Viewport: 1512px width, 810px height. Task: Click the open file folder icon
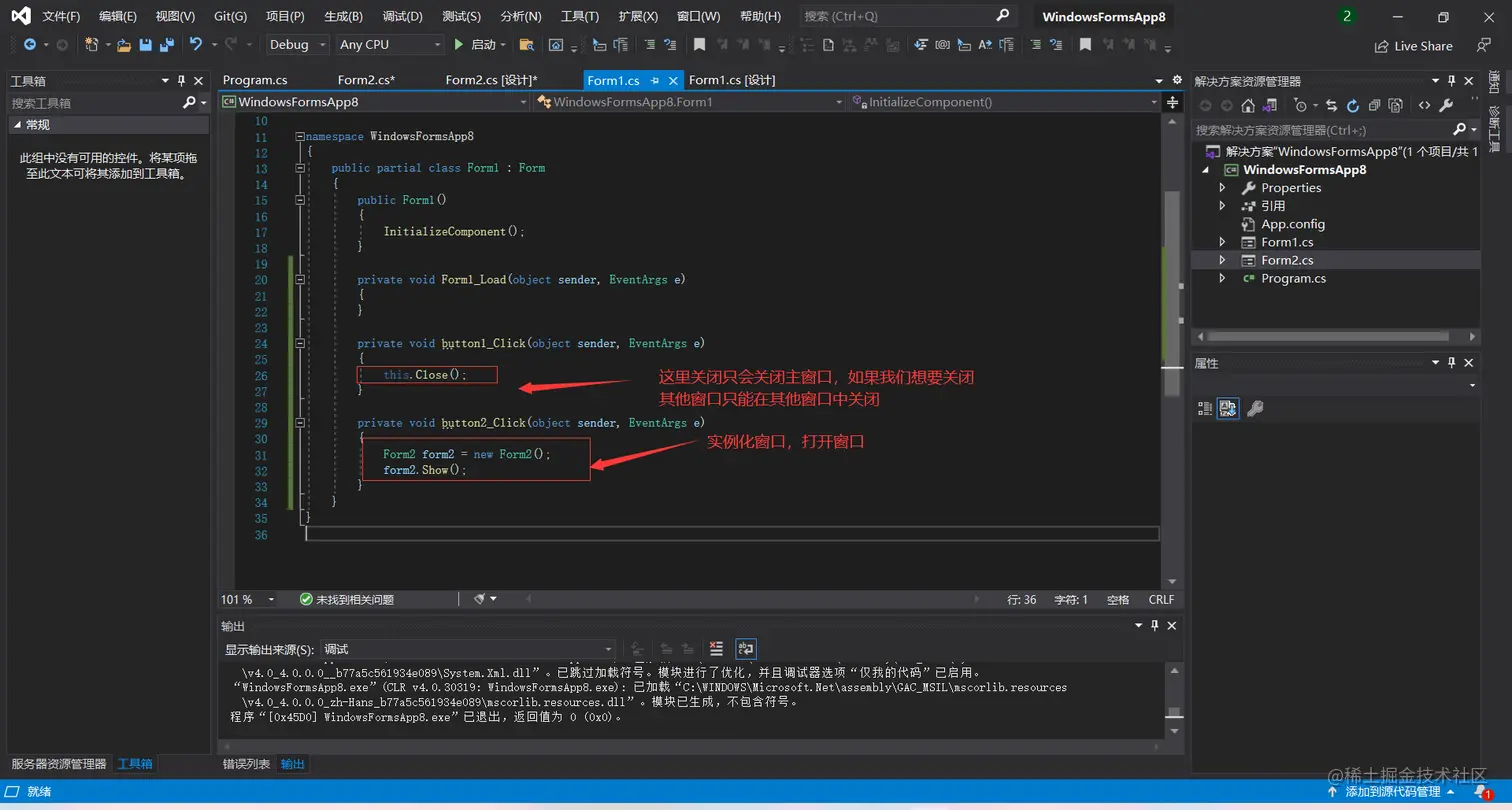[x=124, y=45]
